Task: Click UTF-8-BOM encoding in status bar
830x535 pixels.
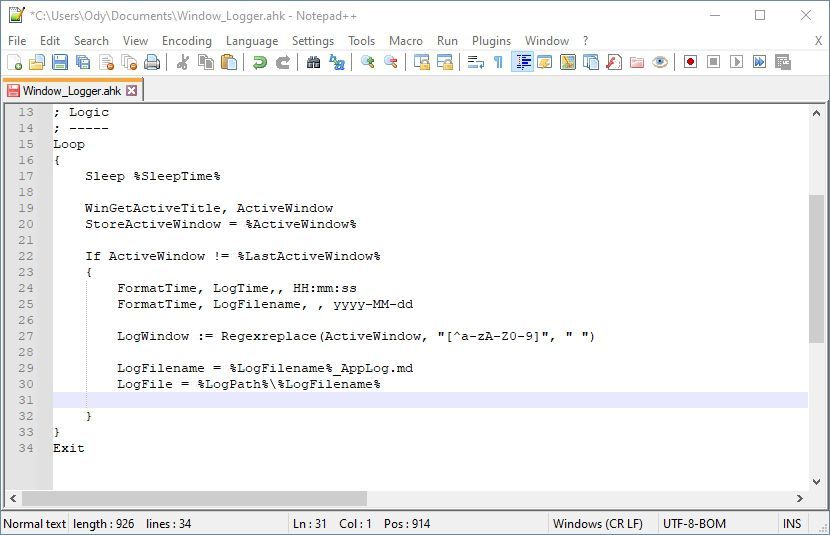Action: point(694,524)
